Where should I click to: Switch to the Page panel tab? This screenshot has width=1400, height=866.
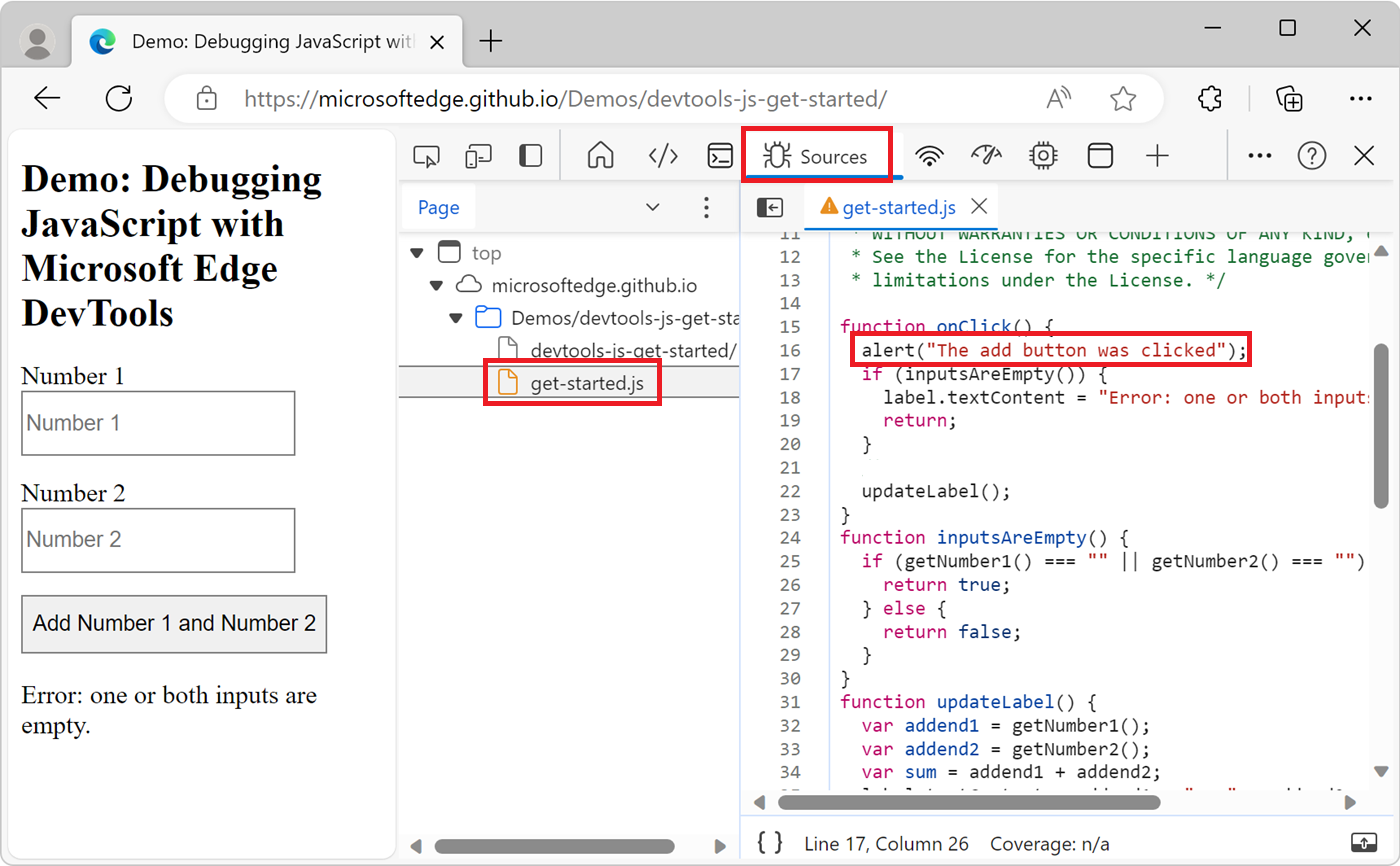coord(438,207)
